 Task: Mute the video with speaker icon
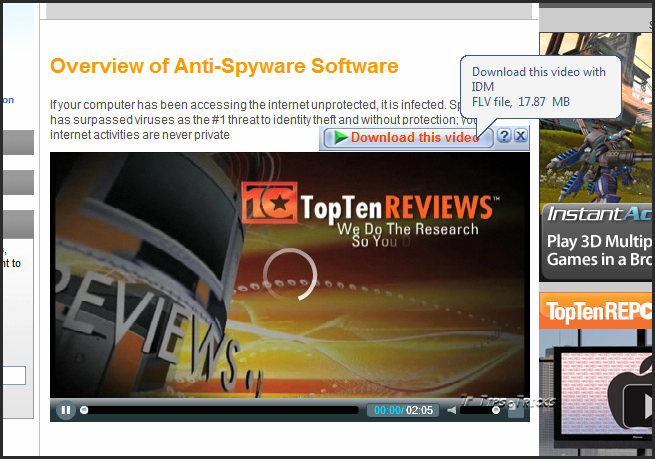[x=451, y=411]
